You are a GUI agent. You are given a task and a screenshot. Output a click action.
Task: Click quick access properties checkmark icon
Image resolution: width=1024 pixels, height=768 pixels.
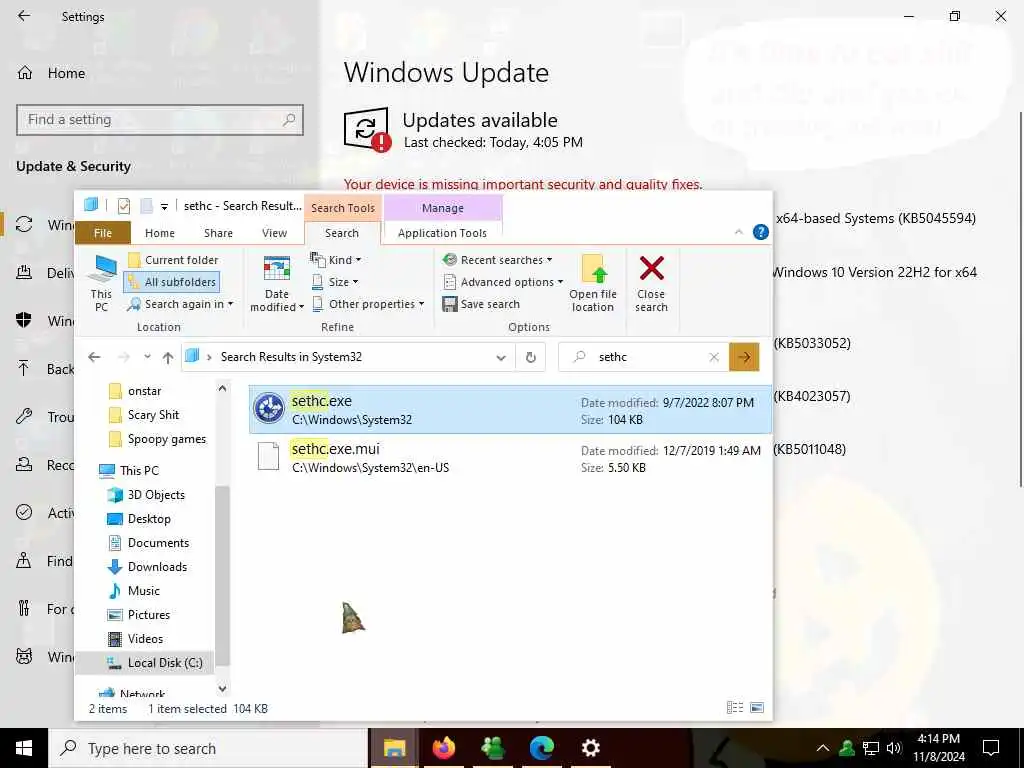tap(123, 206)
